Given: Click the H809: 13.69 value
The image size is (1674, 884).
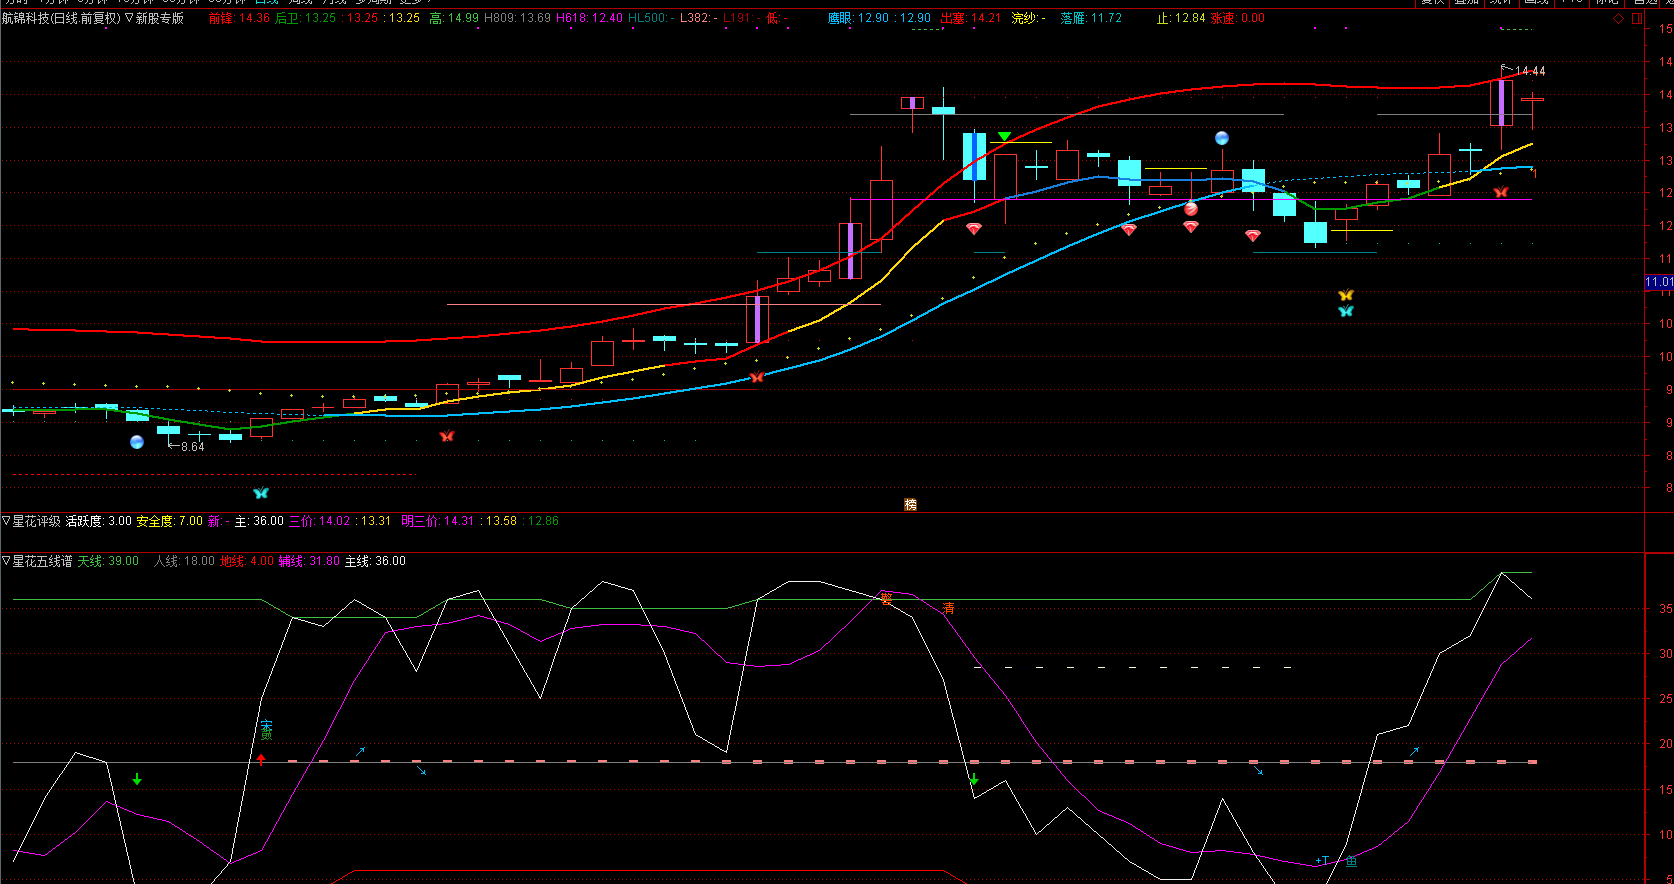Looking at the screenshot, I should tap(518, 18).
